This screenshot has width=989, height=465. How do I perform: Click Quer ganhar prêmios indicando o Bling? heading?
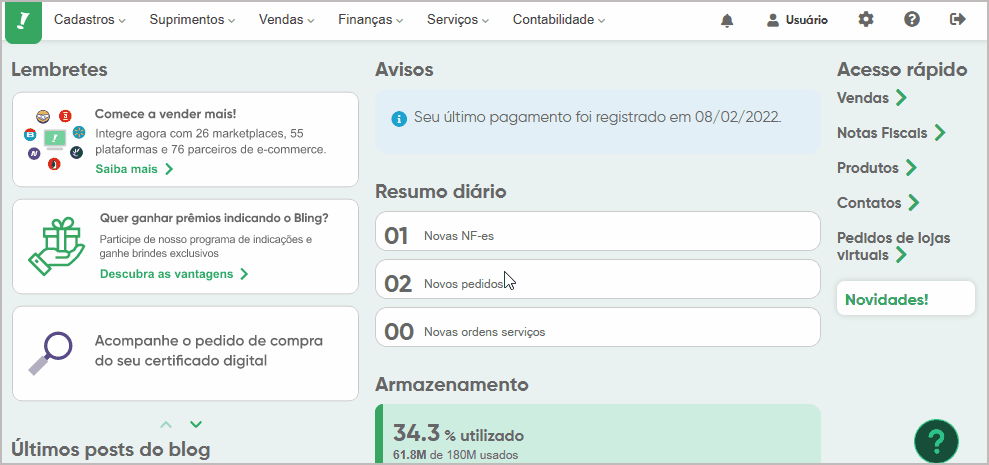[214, 218]
